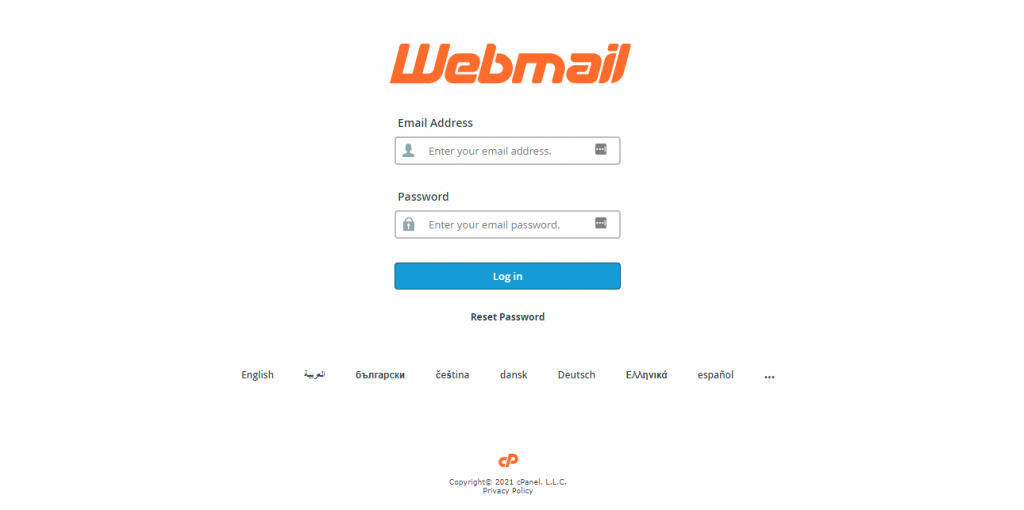Open password manager icon in password field

click(601, 223)
